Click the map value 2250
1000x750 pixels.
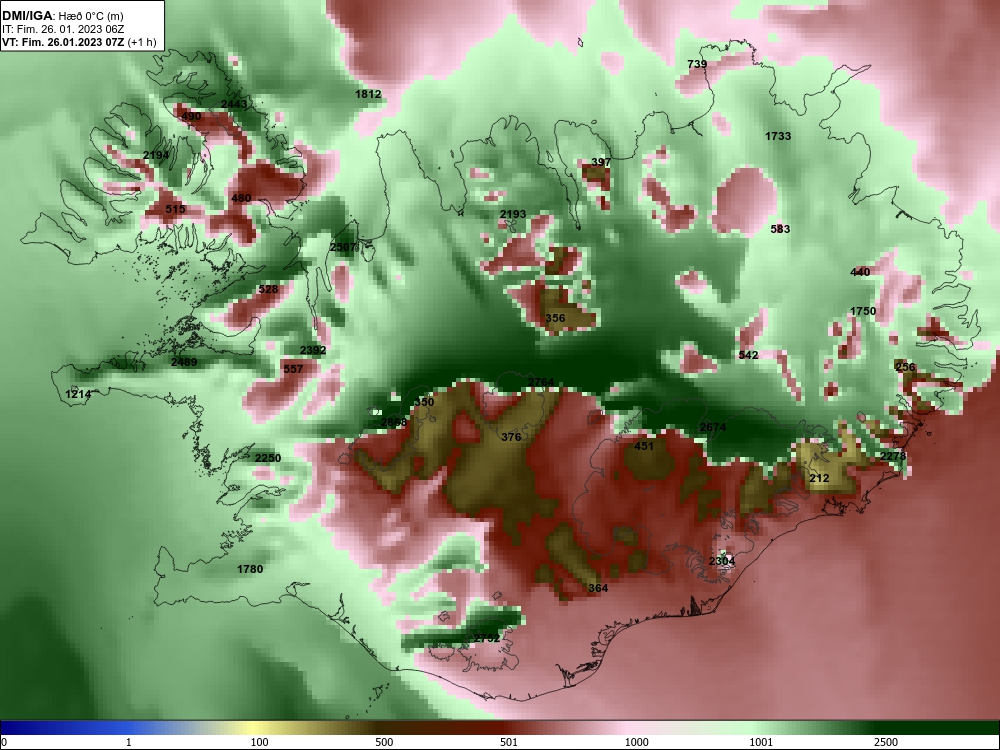[268, 458]
